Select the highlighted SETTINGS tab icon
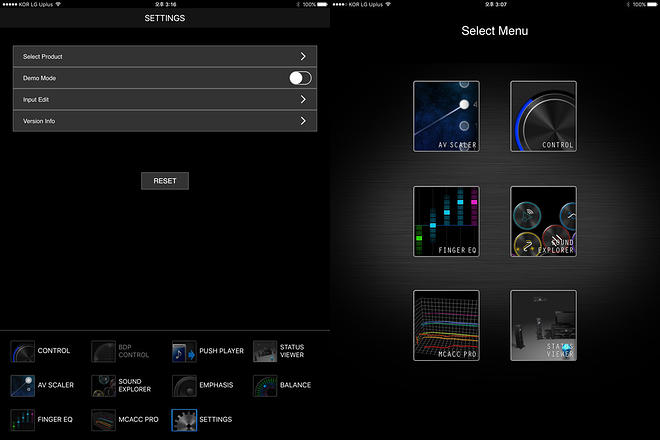Image resolution: width=660 pixels, height=440 pixels. click(184, 419)
